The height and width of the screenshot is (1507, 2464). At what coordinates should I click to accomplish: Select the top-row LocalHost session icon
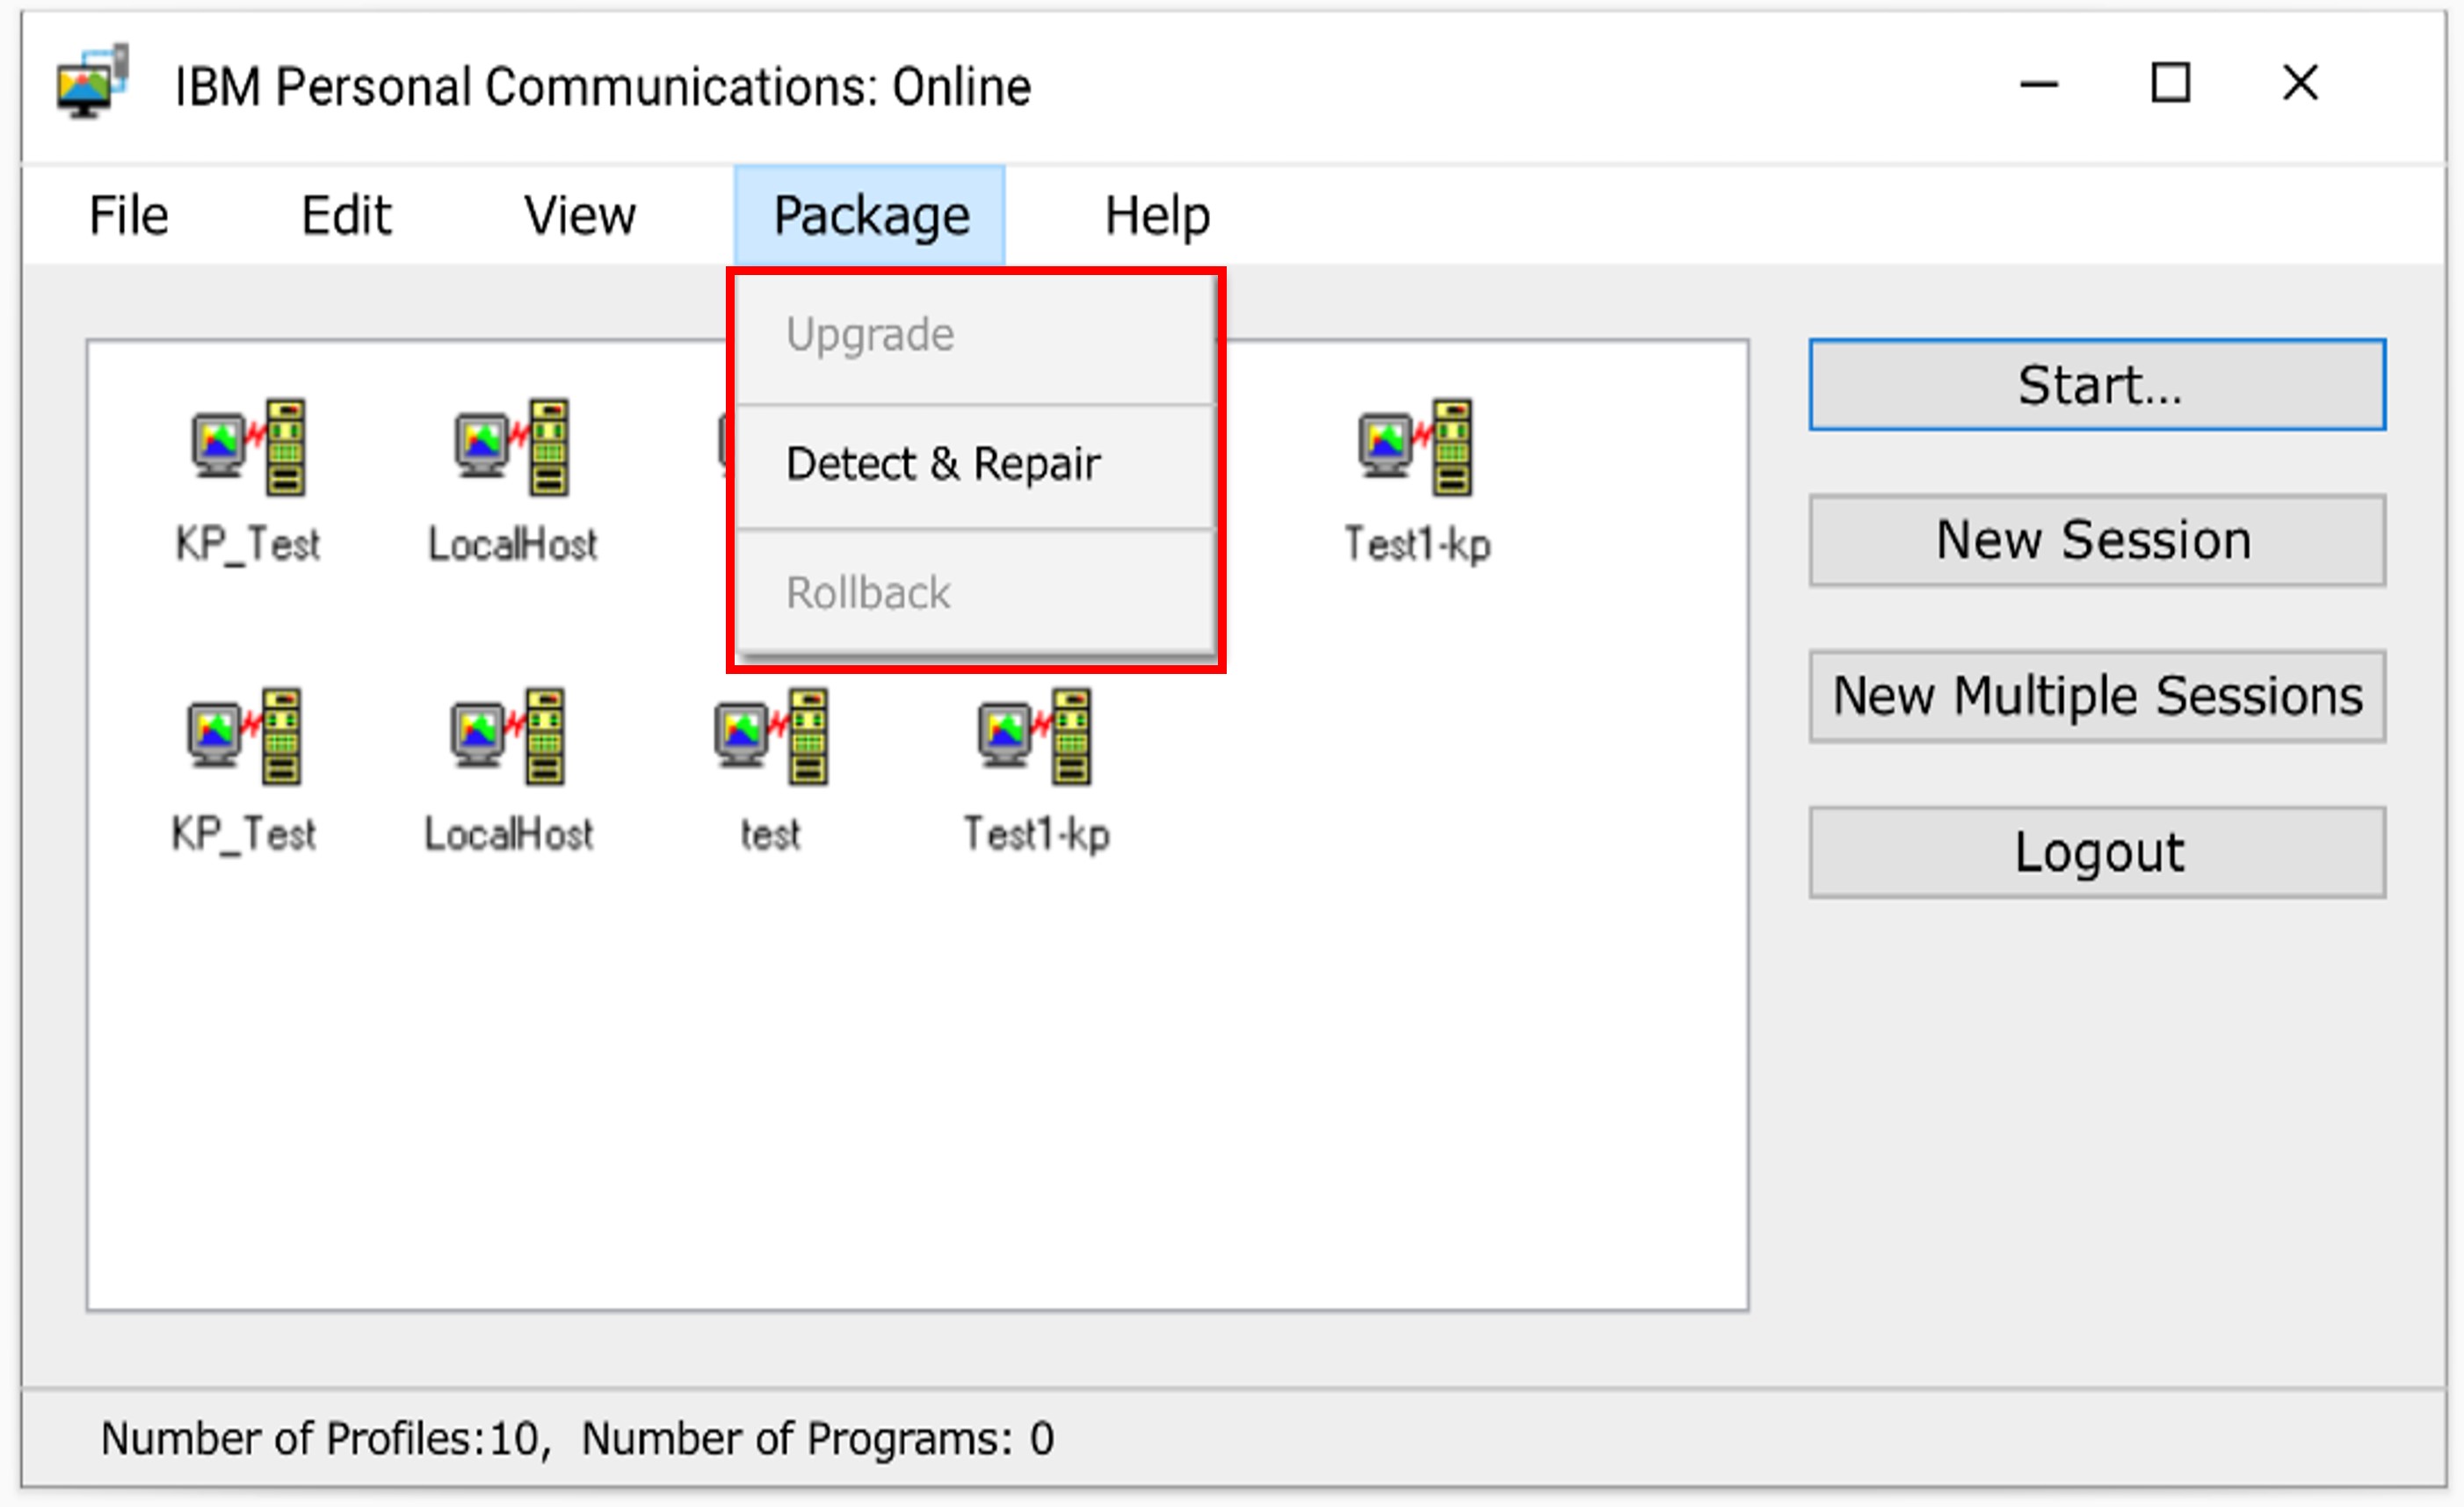512,447
